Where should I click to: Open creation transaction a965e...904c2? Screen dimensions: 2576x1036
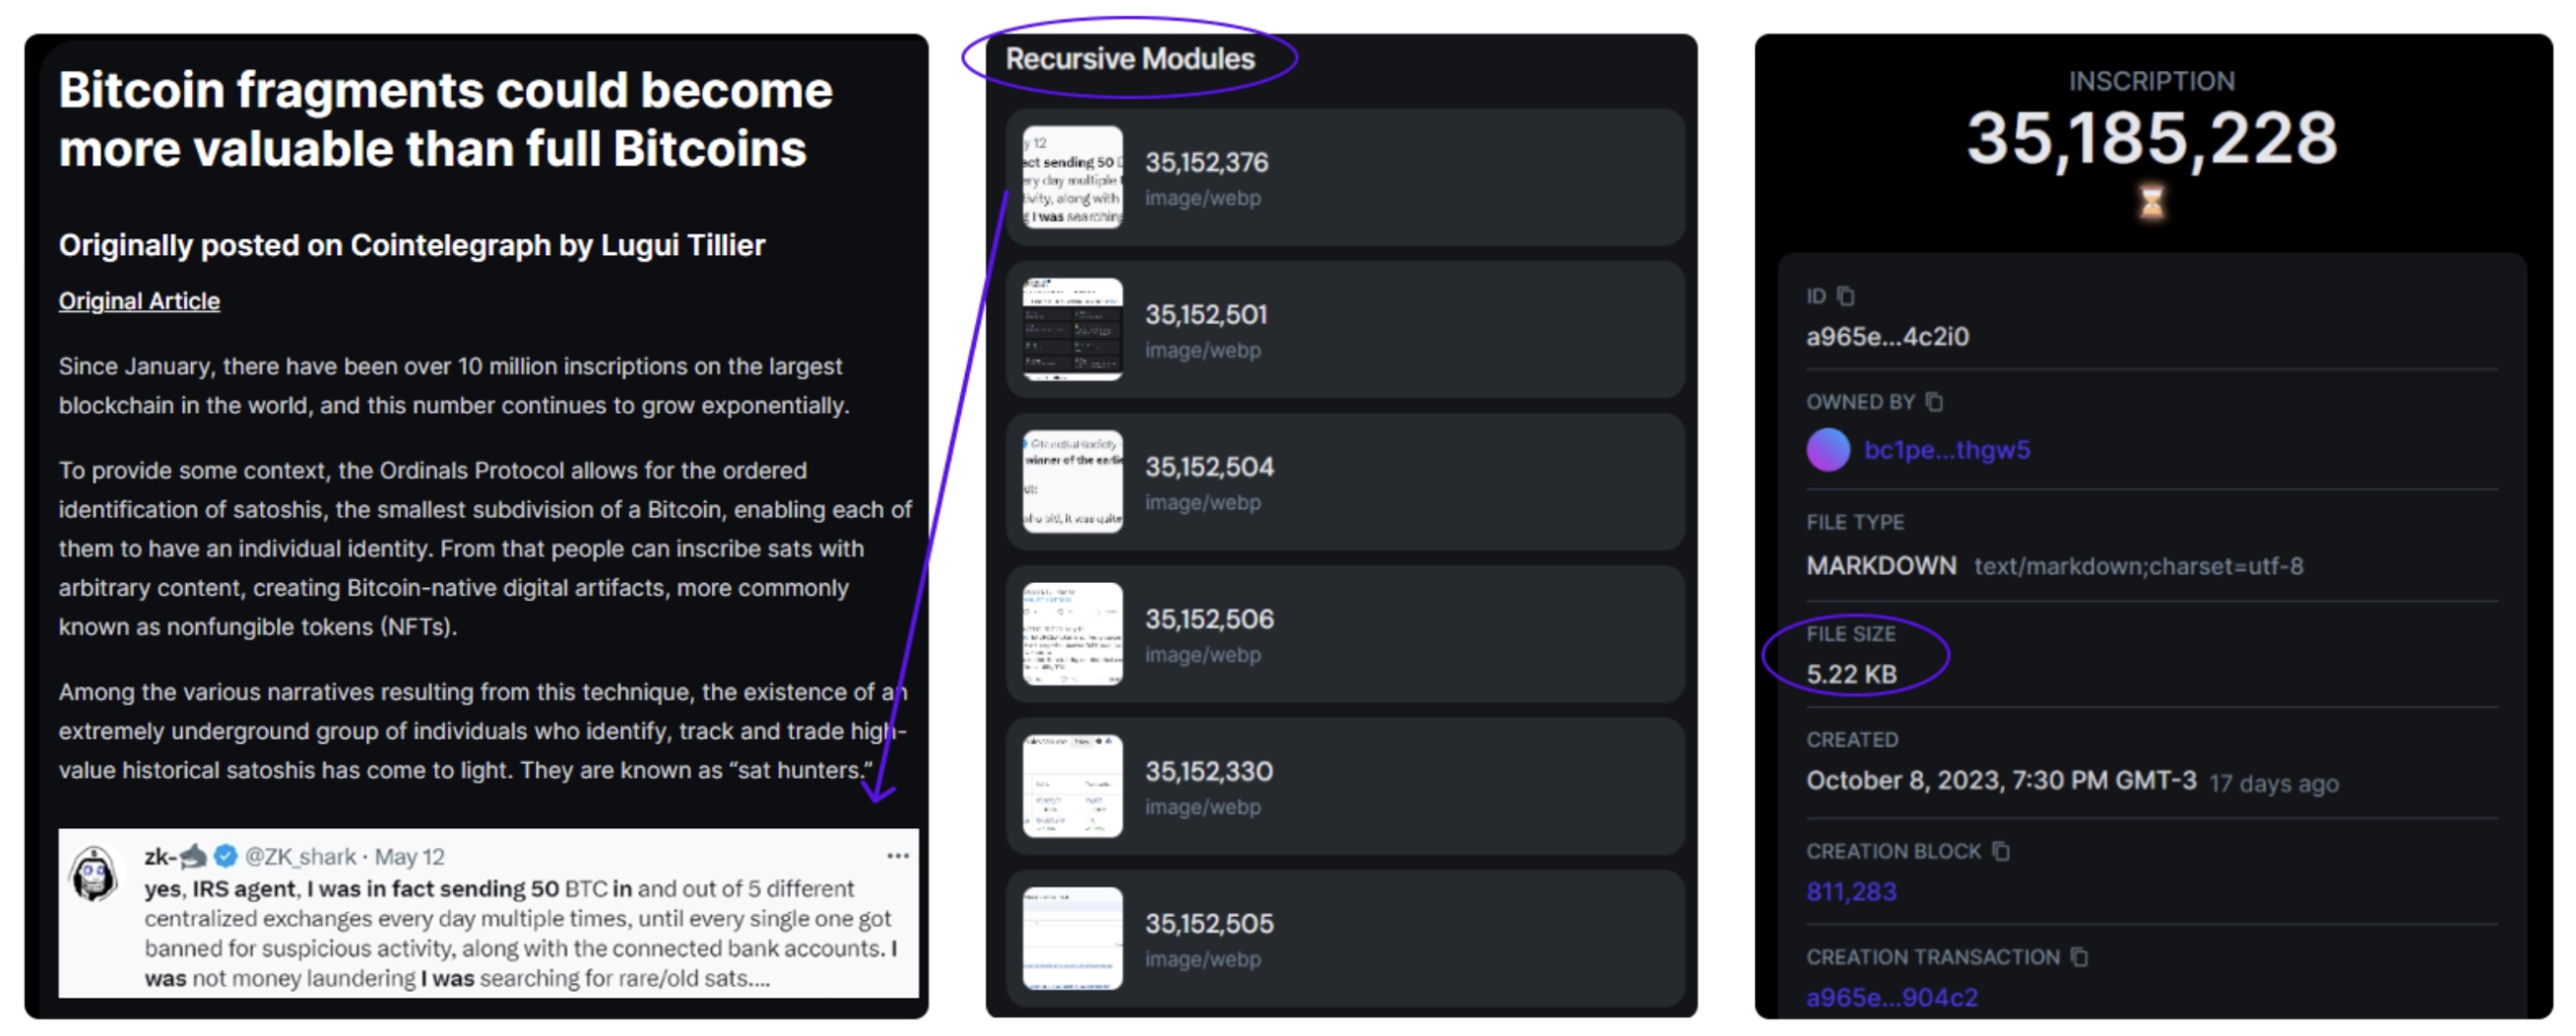(1892, 997)
